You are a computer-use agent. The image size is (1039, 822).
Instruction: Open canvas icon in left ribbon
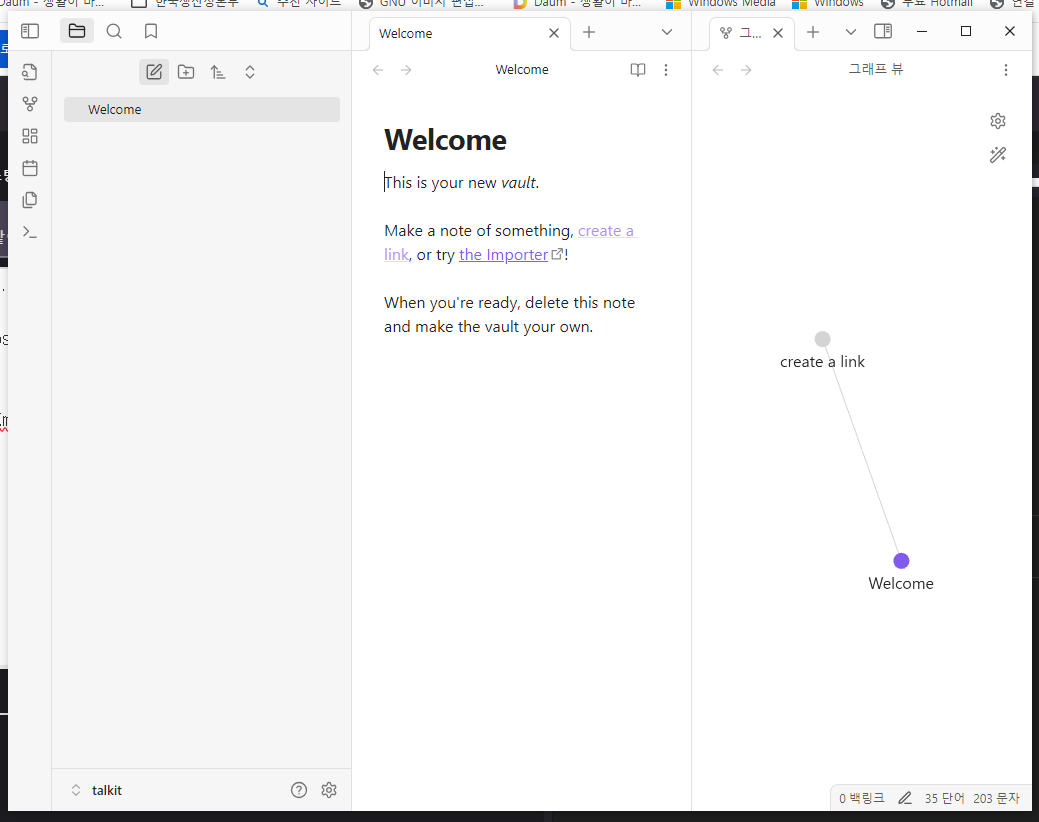coord(30,136)
